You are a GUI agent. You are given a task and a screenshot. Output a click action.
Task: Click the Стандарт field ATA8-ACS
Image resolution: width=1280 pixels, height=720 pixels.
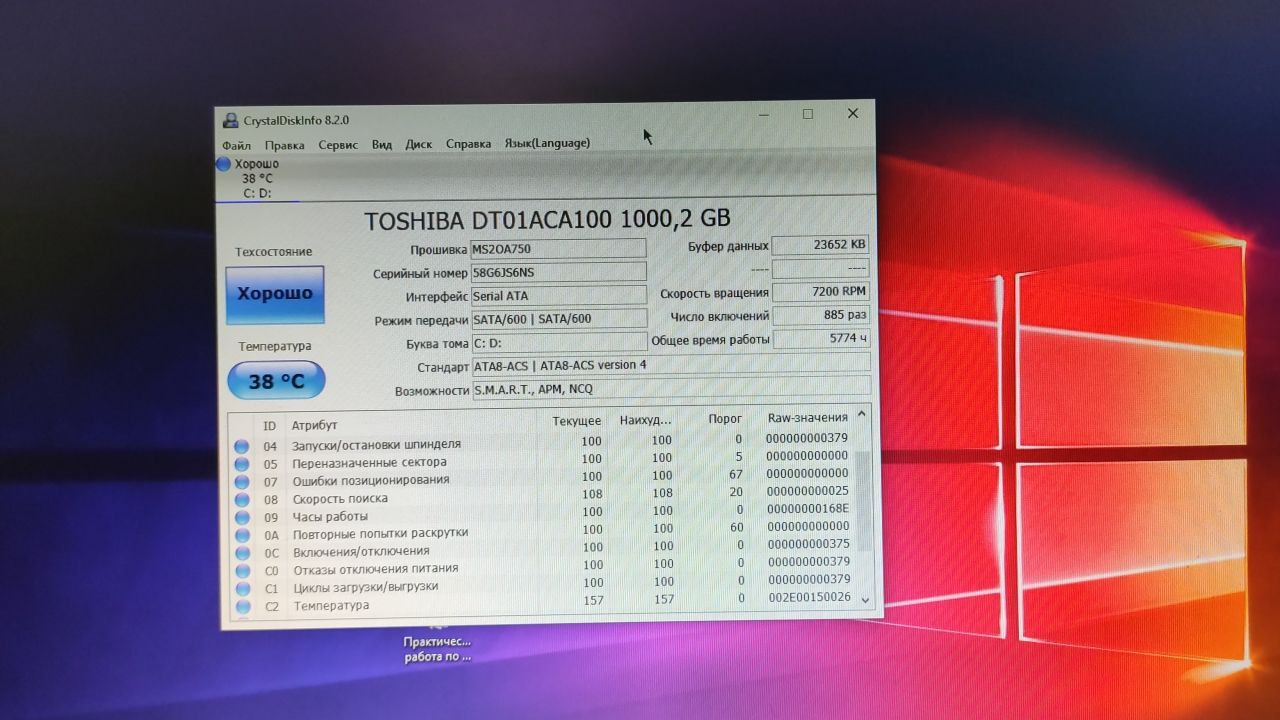tap(671, 364)
